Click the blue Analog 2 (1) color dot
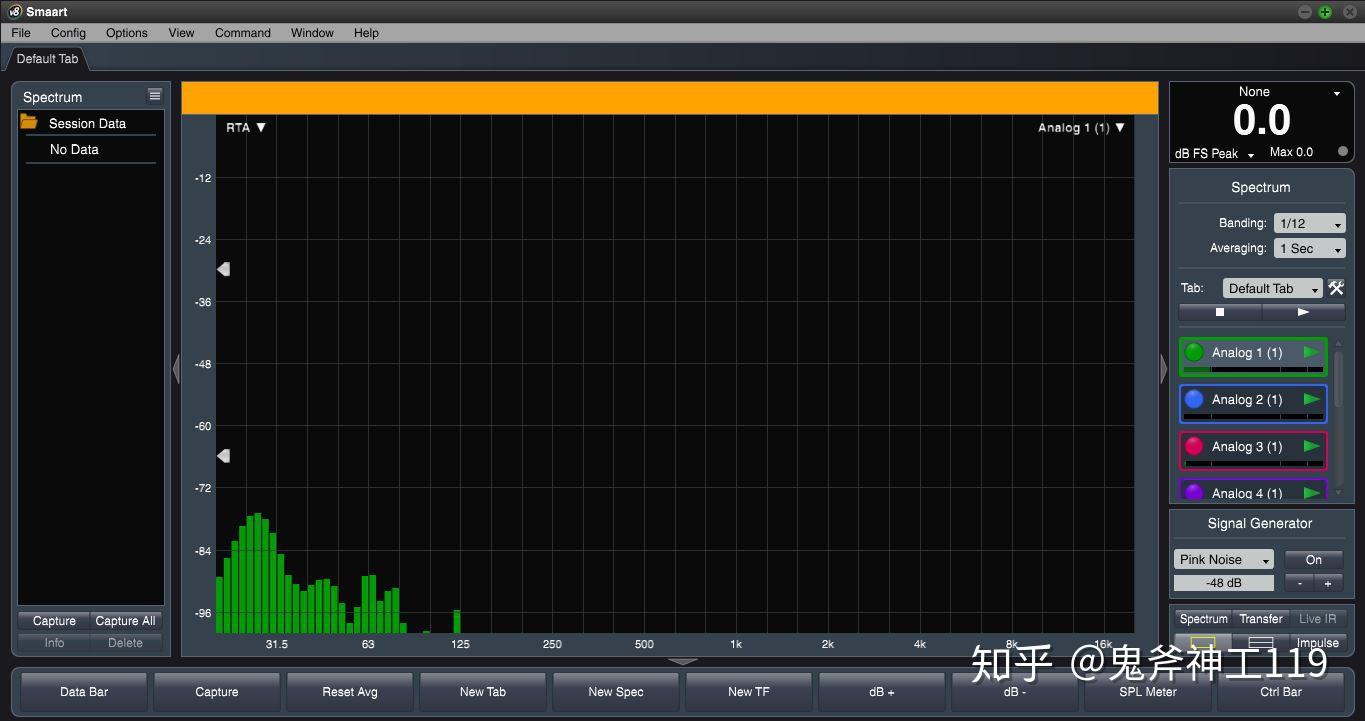This screenshot has width=1365, height=721. point(1194,399)
